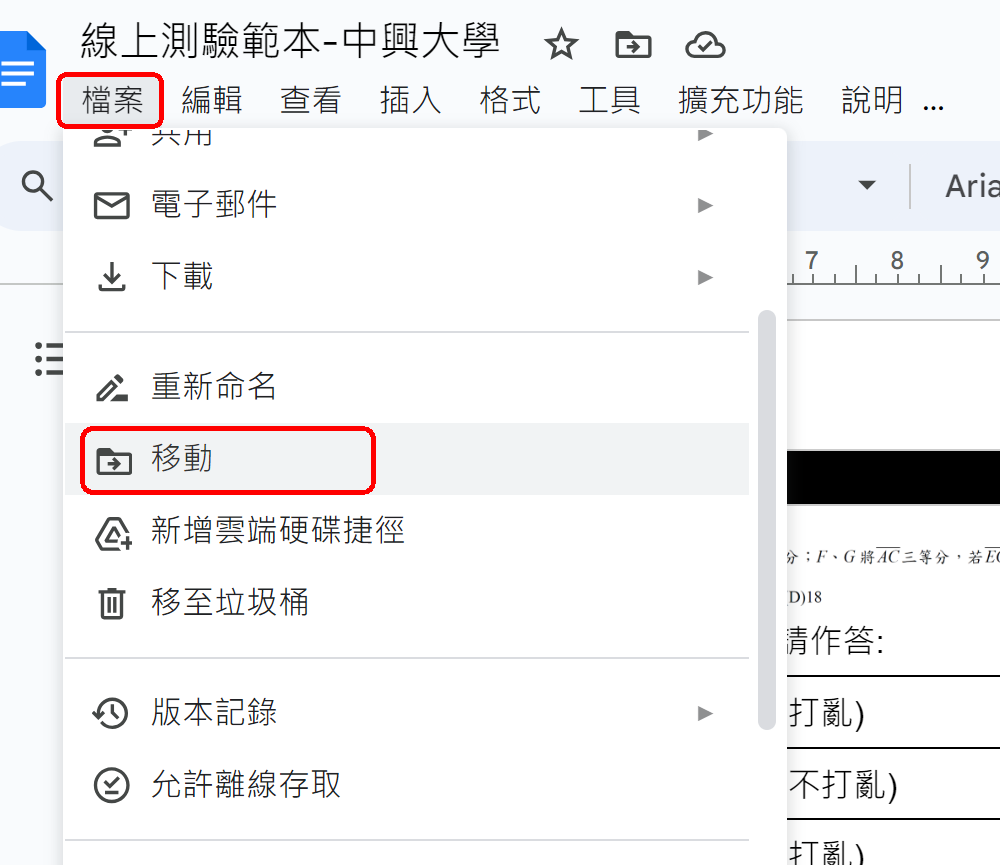Open the 擴充功能 menu
This screenshot has width=1000, height=865.
(x=740, y=100)
